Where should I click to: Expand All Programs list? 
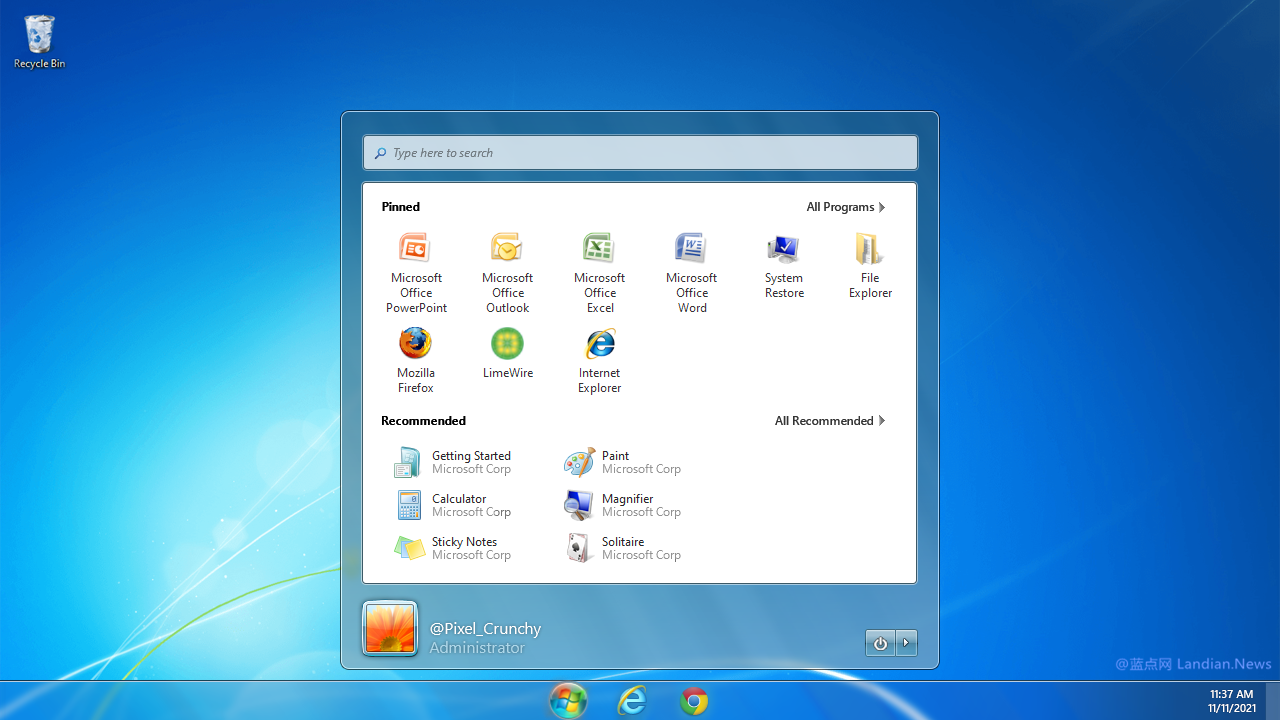coord(846,207)
